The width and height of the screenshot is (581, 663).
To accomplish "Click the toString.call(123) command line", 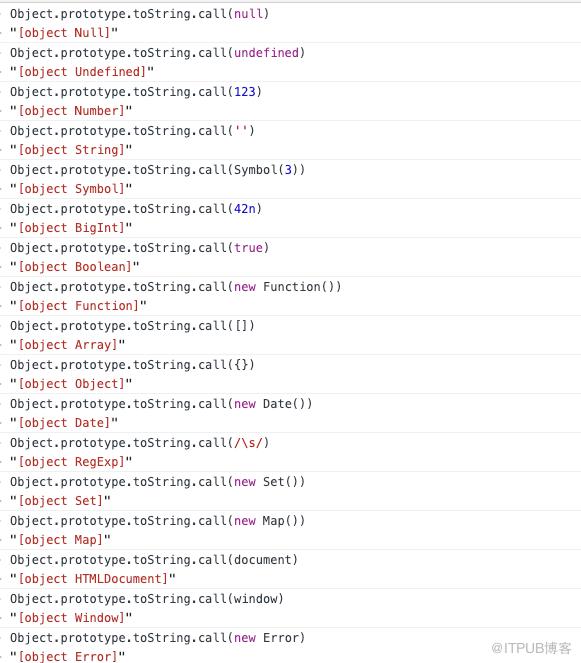I will 136,92.
